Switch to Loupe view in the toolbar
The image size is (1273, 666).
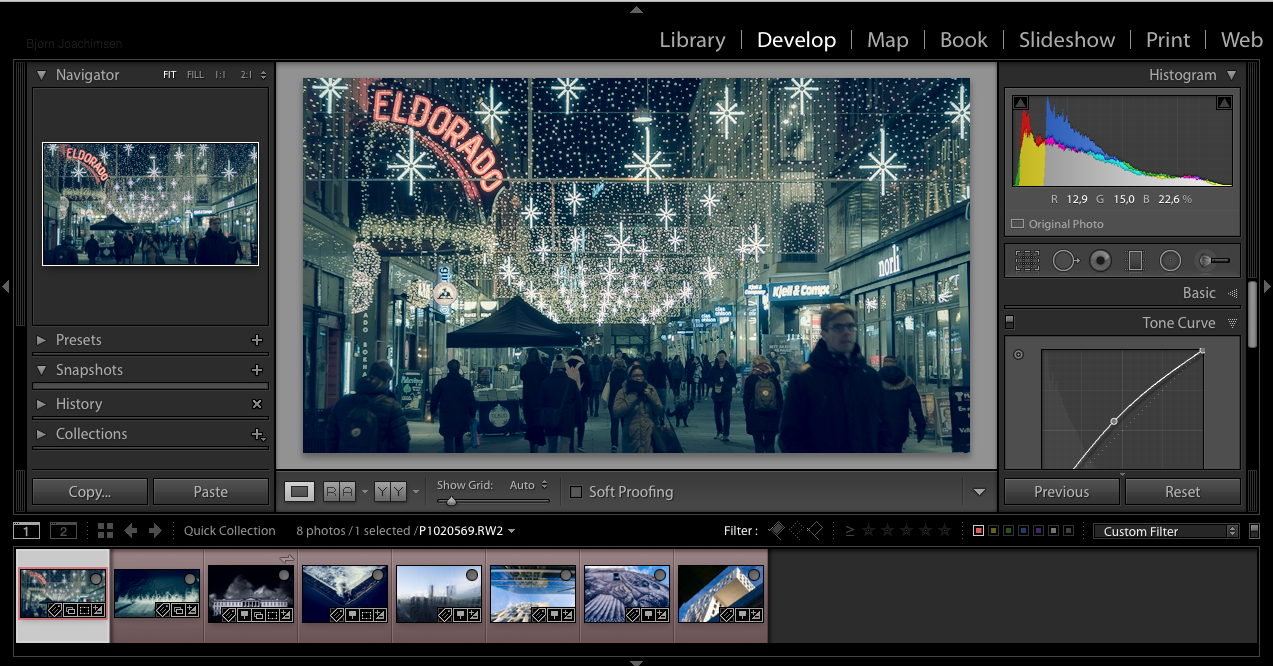(x=299, y=491)
